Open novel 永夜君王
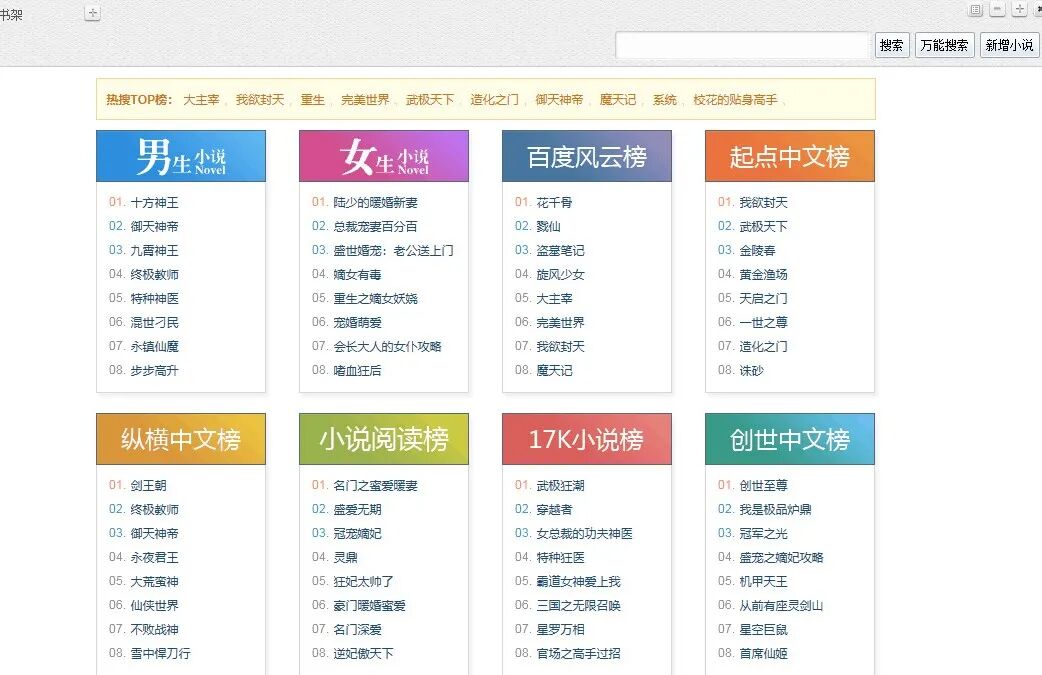 click(x=154, y=557)
